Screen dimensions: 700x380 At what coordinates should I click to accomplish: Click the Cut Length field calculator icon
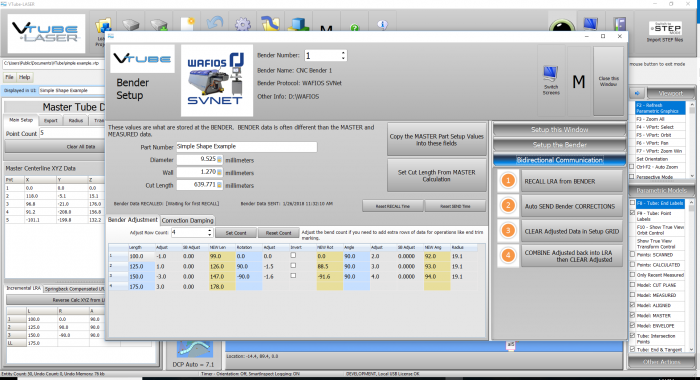click(219, 184)
